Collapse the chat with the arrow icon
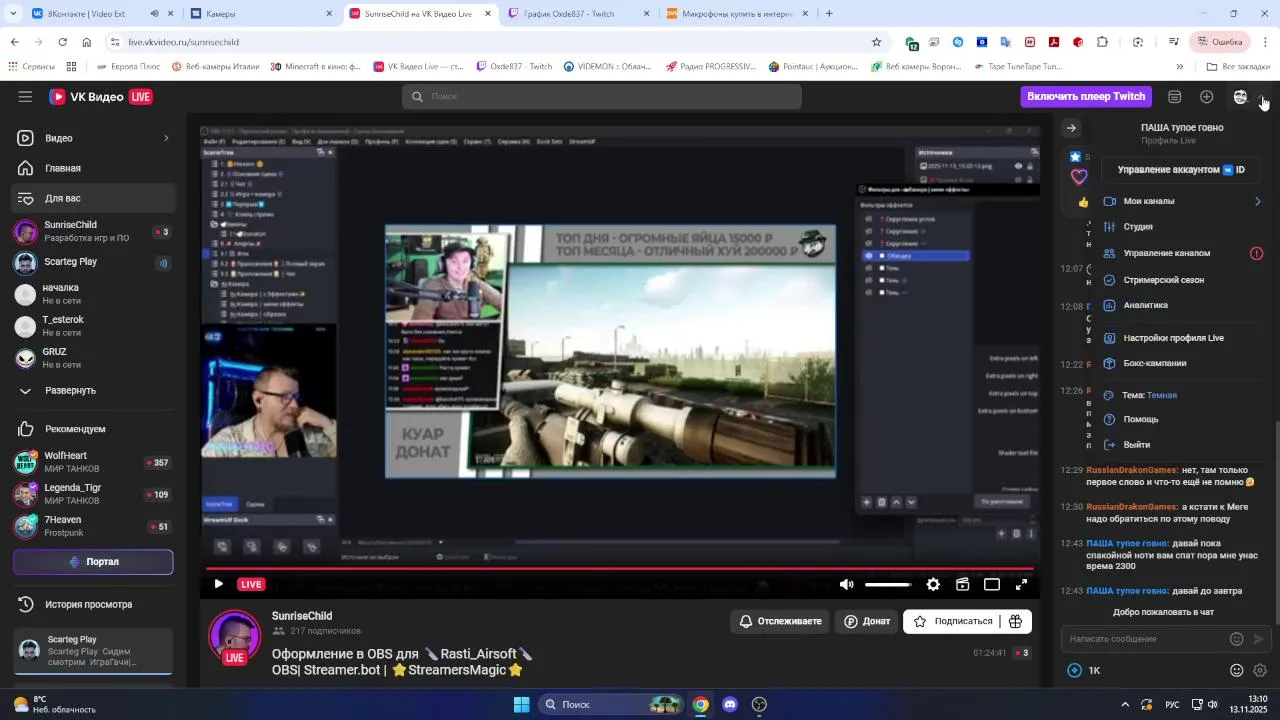1280x720 pixels. click(1071, 128)
